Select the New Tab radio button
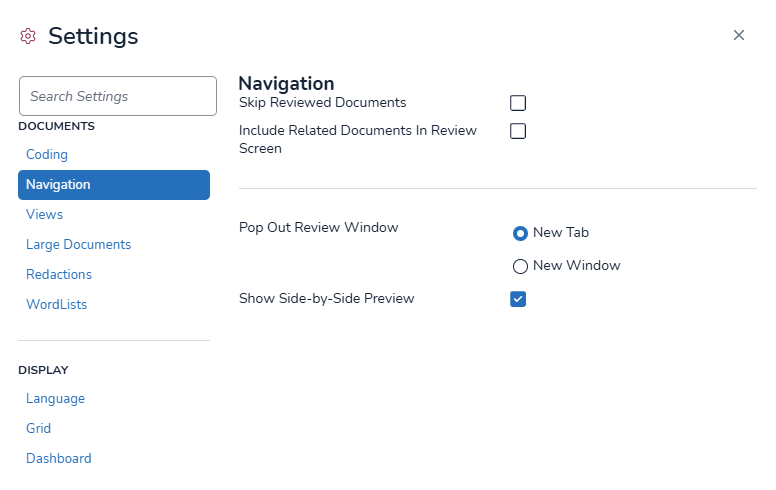This screenshot has width=776, height=490. [520, 233]
